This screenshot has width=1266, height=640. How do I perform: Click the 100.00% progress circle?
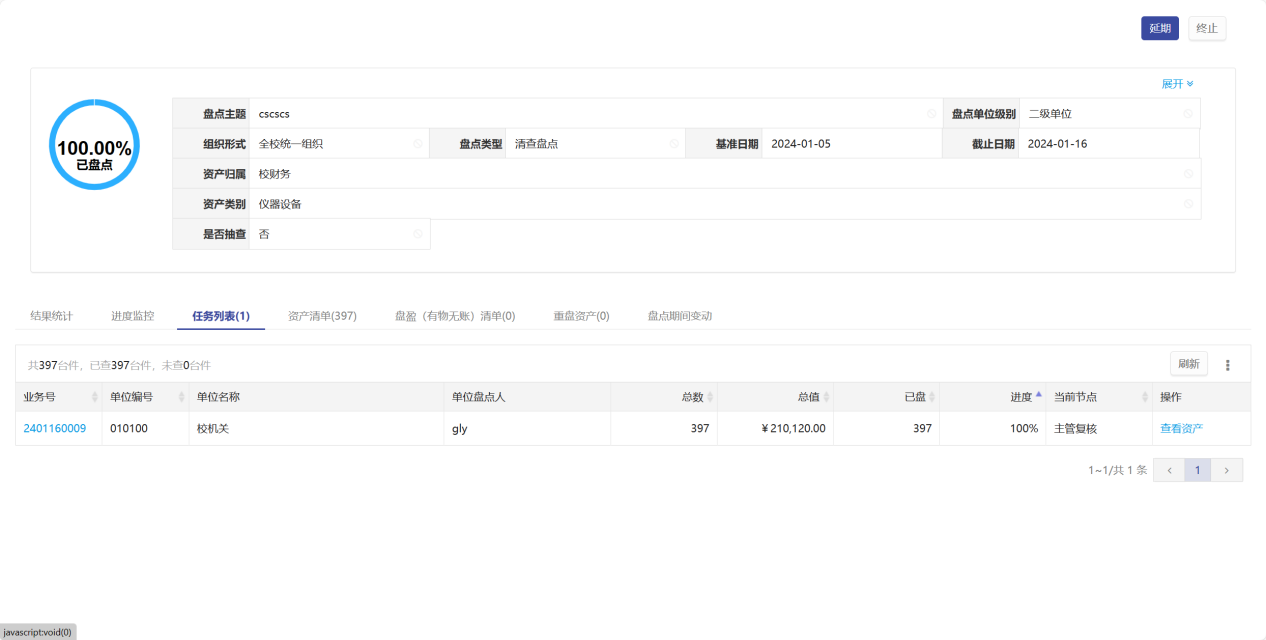tap(94, 145)
